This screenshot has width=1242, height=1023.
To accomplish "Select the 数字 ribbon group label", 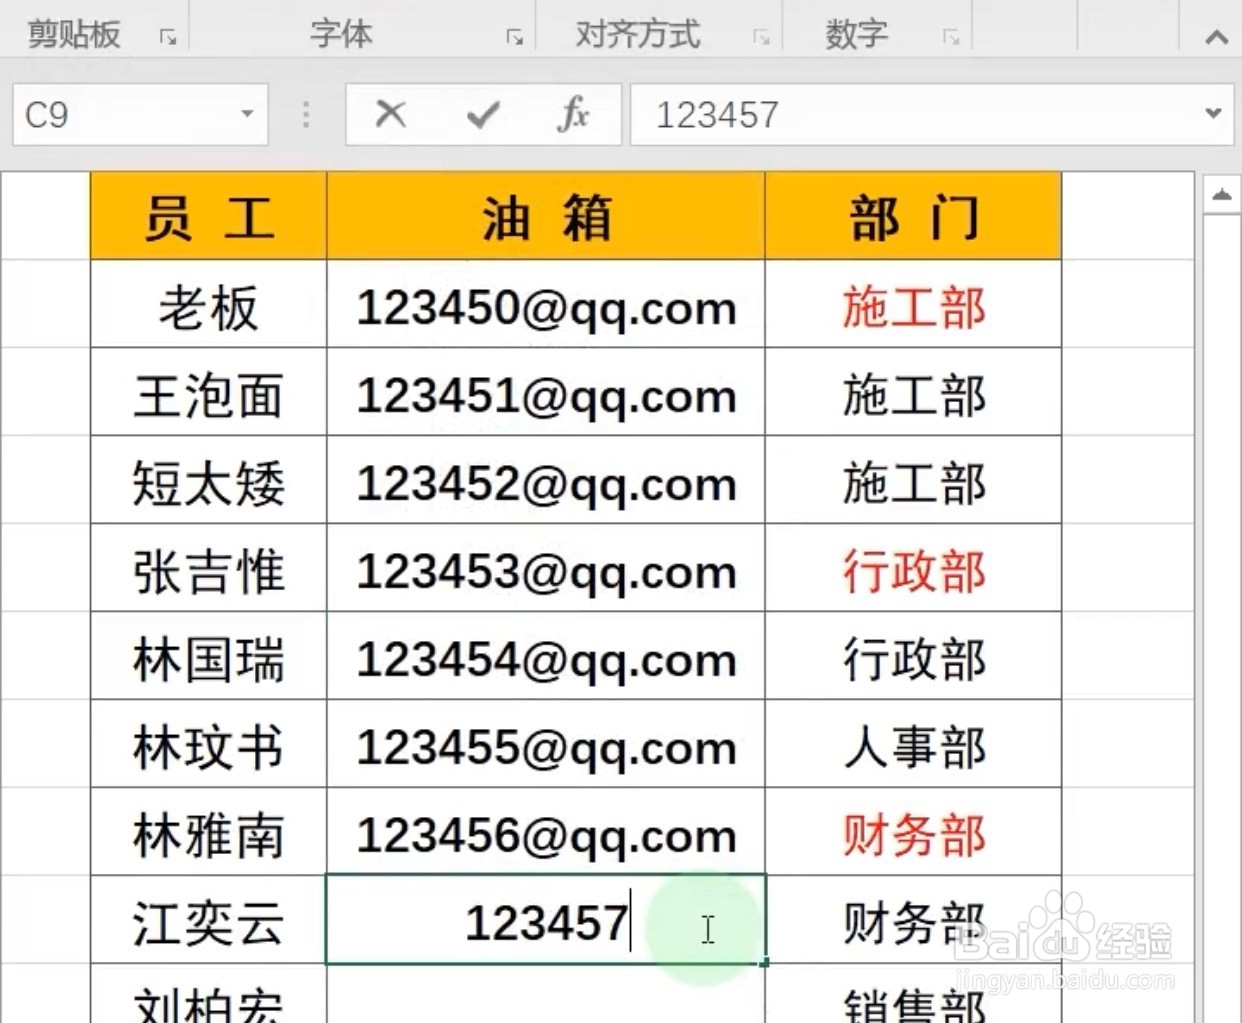I will 855,32.
